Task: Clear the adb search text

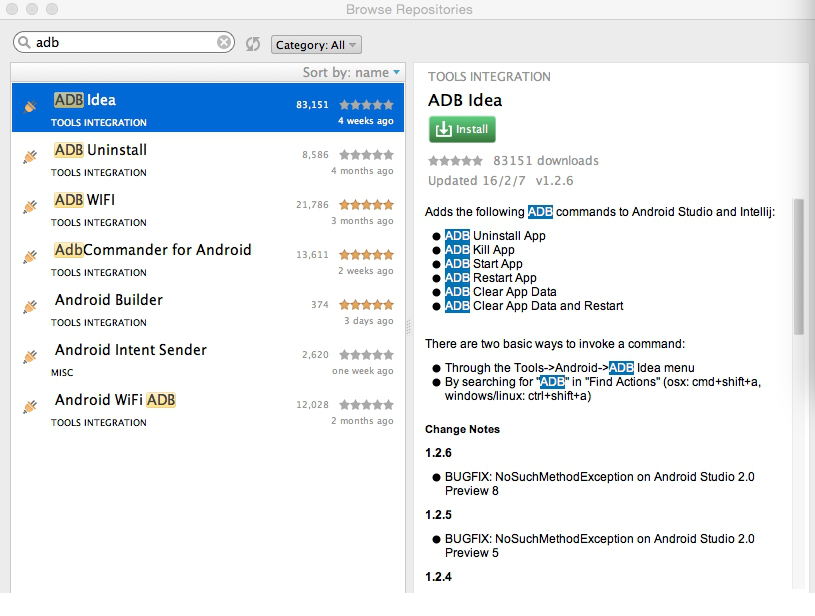Action: [224, 42]
